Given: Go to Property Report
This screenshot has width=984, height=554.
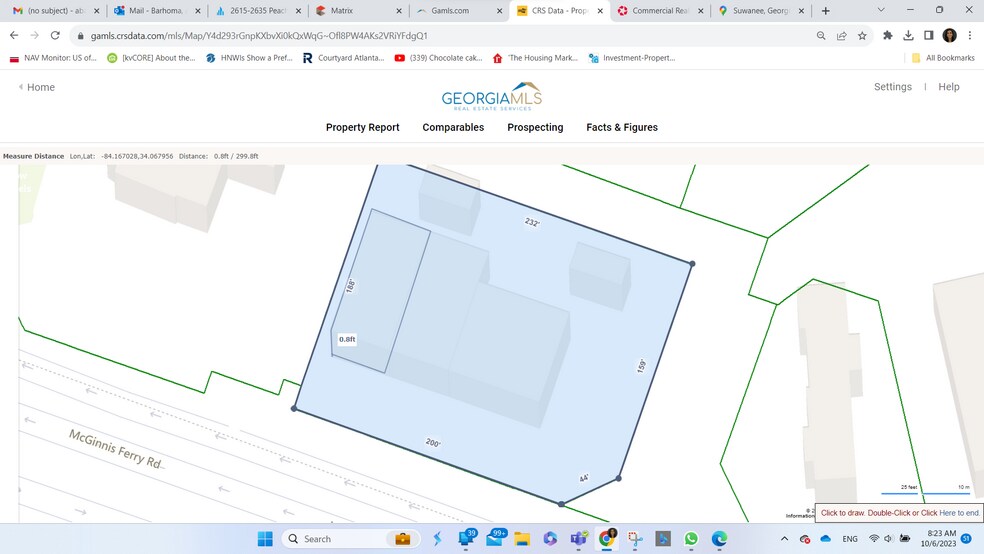Looking at the screenshot, I should pyautogui.click(x=362, y=127).
